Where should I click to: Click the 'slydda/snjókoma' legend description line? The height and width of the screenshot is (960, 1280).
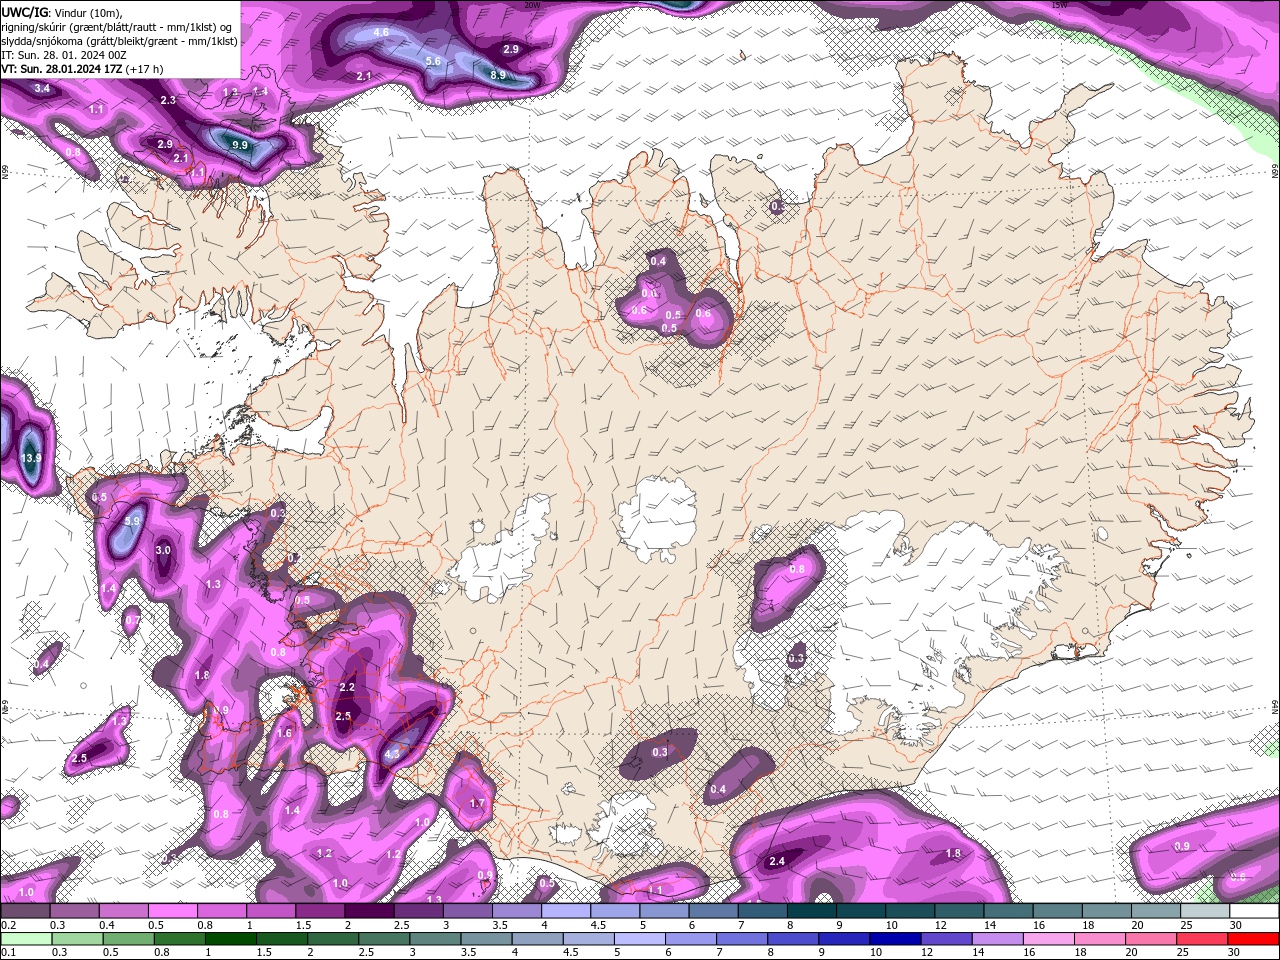[x=119, y=41]
